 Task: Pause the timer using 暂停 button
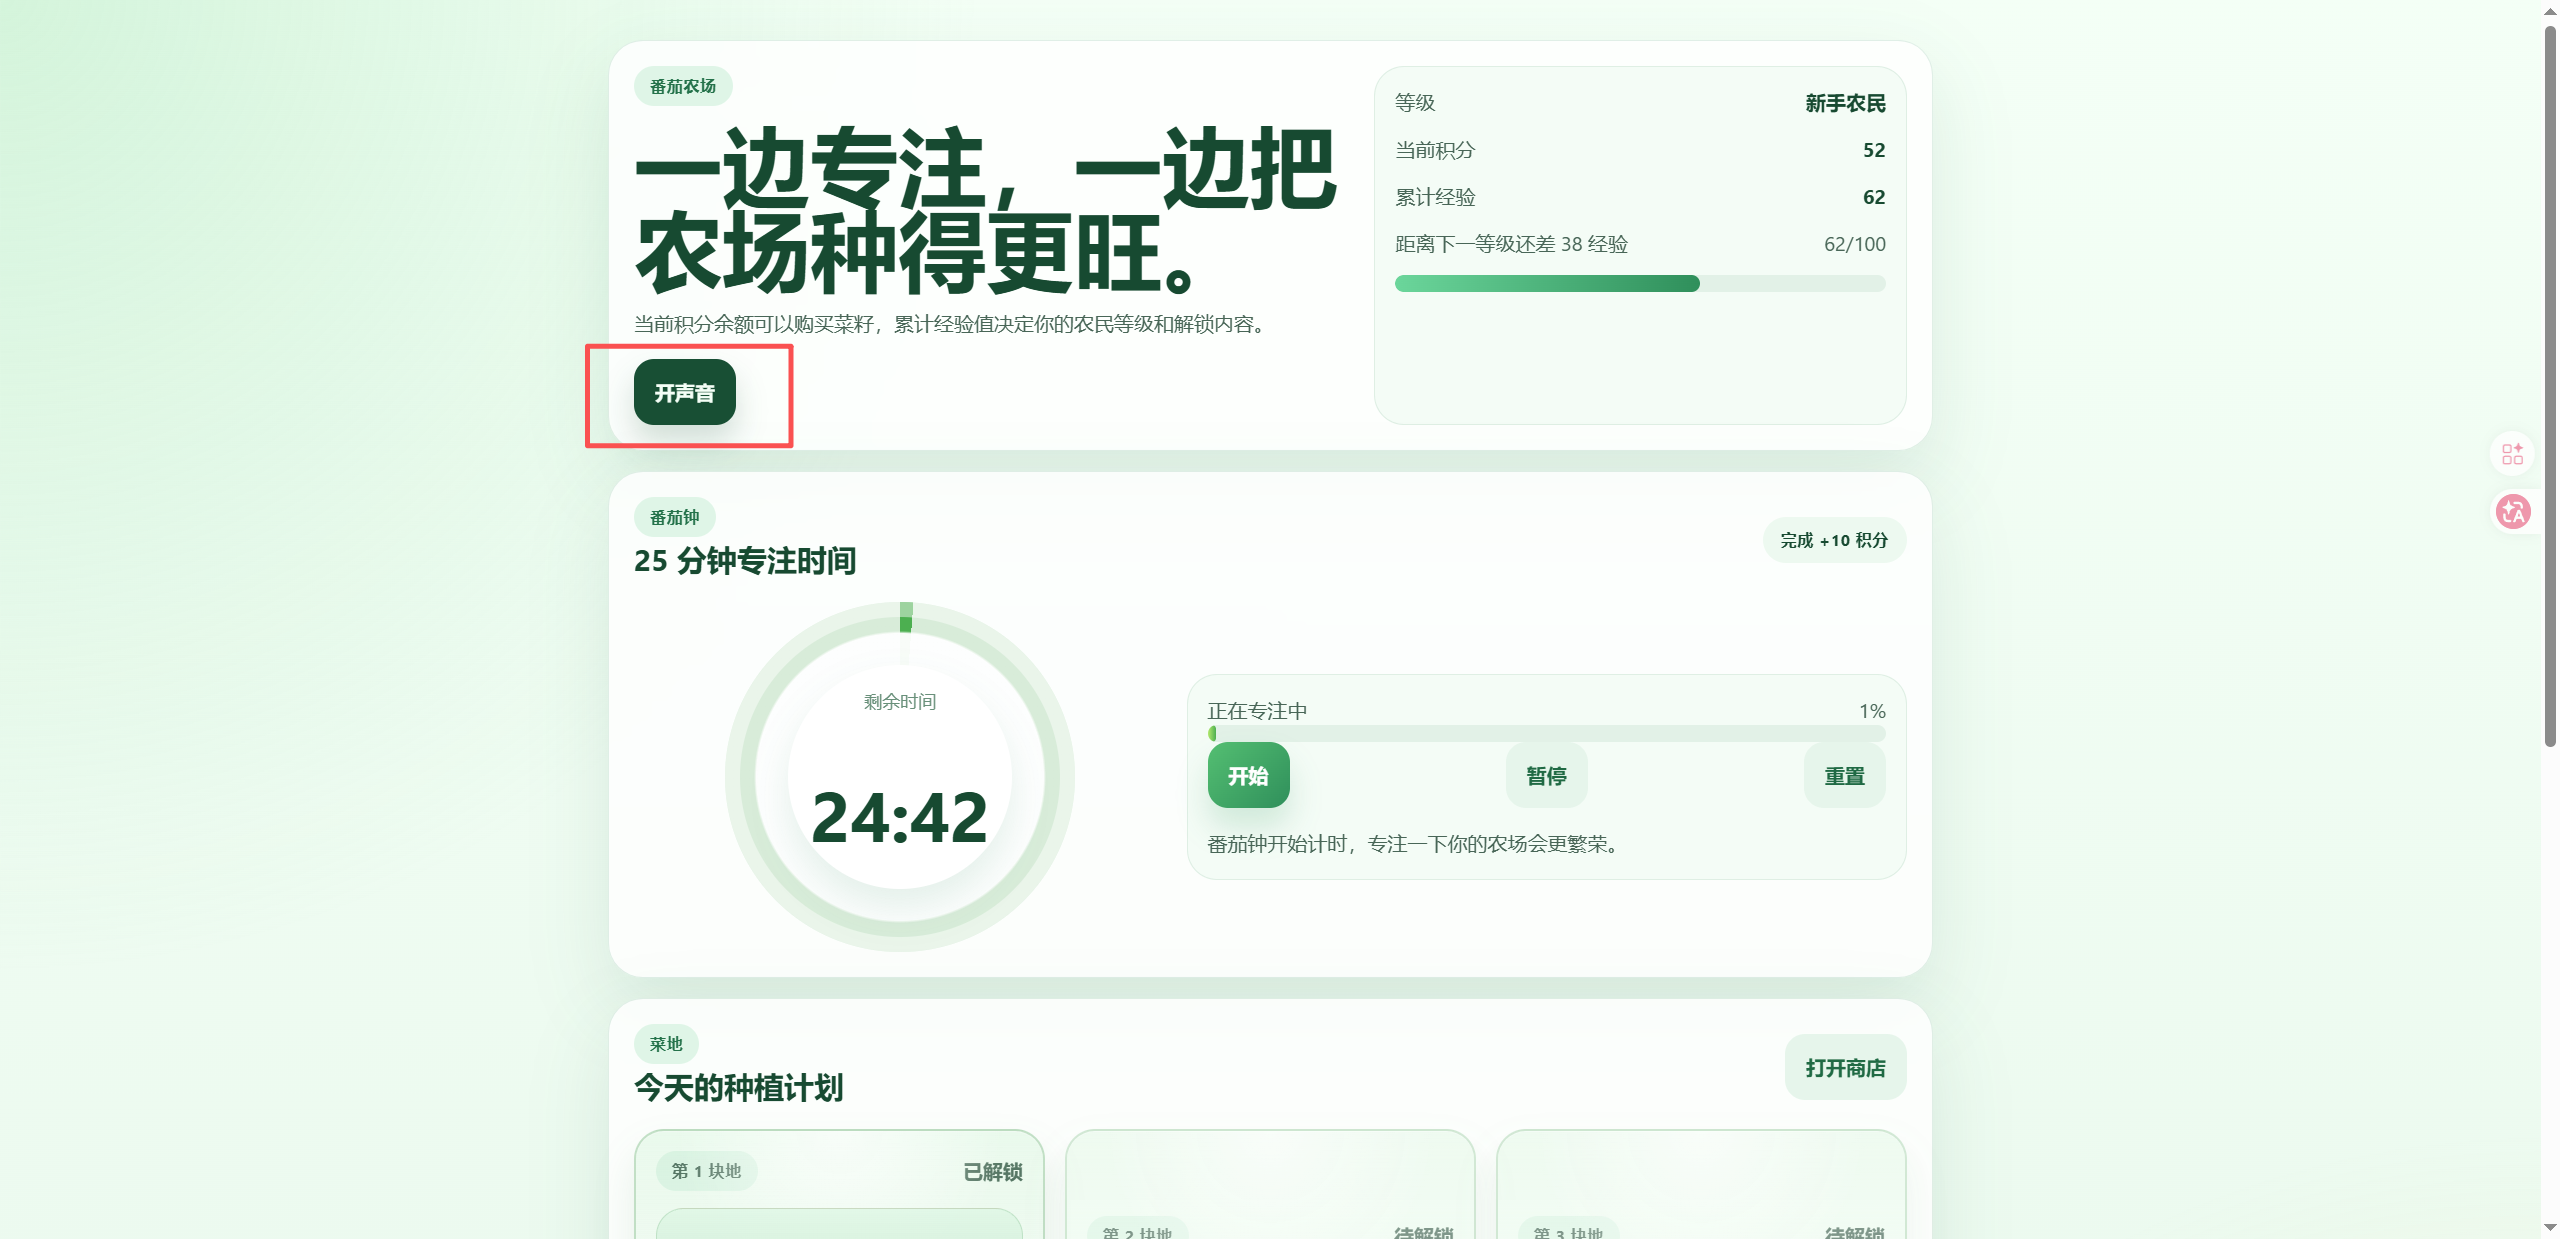pos(1546,776)
